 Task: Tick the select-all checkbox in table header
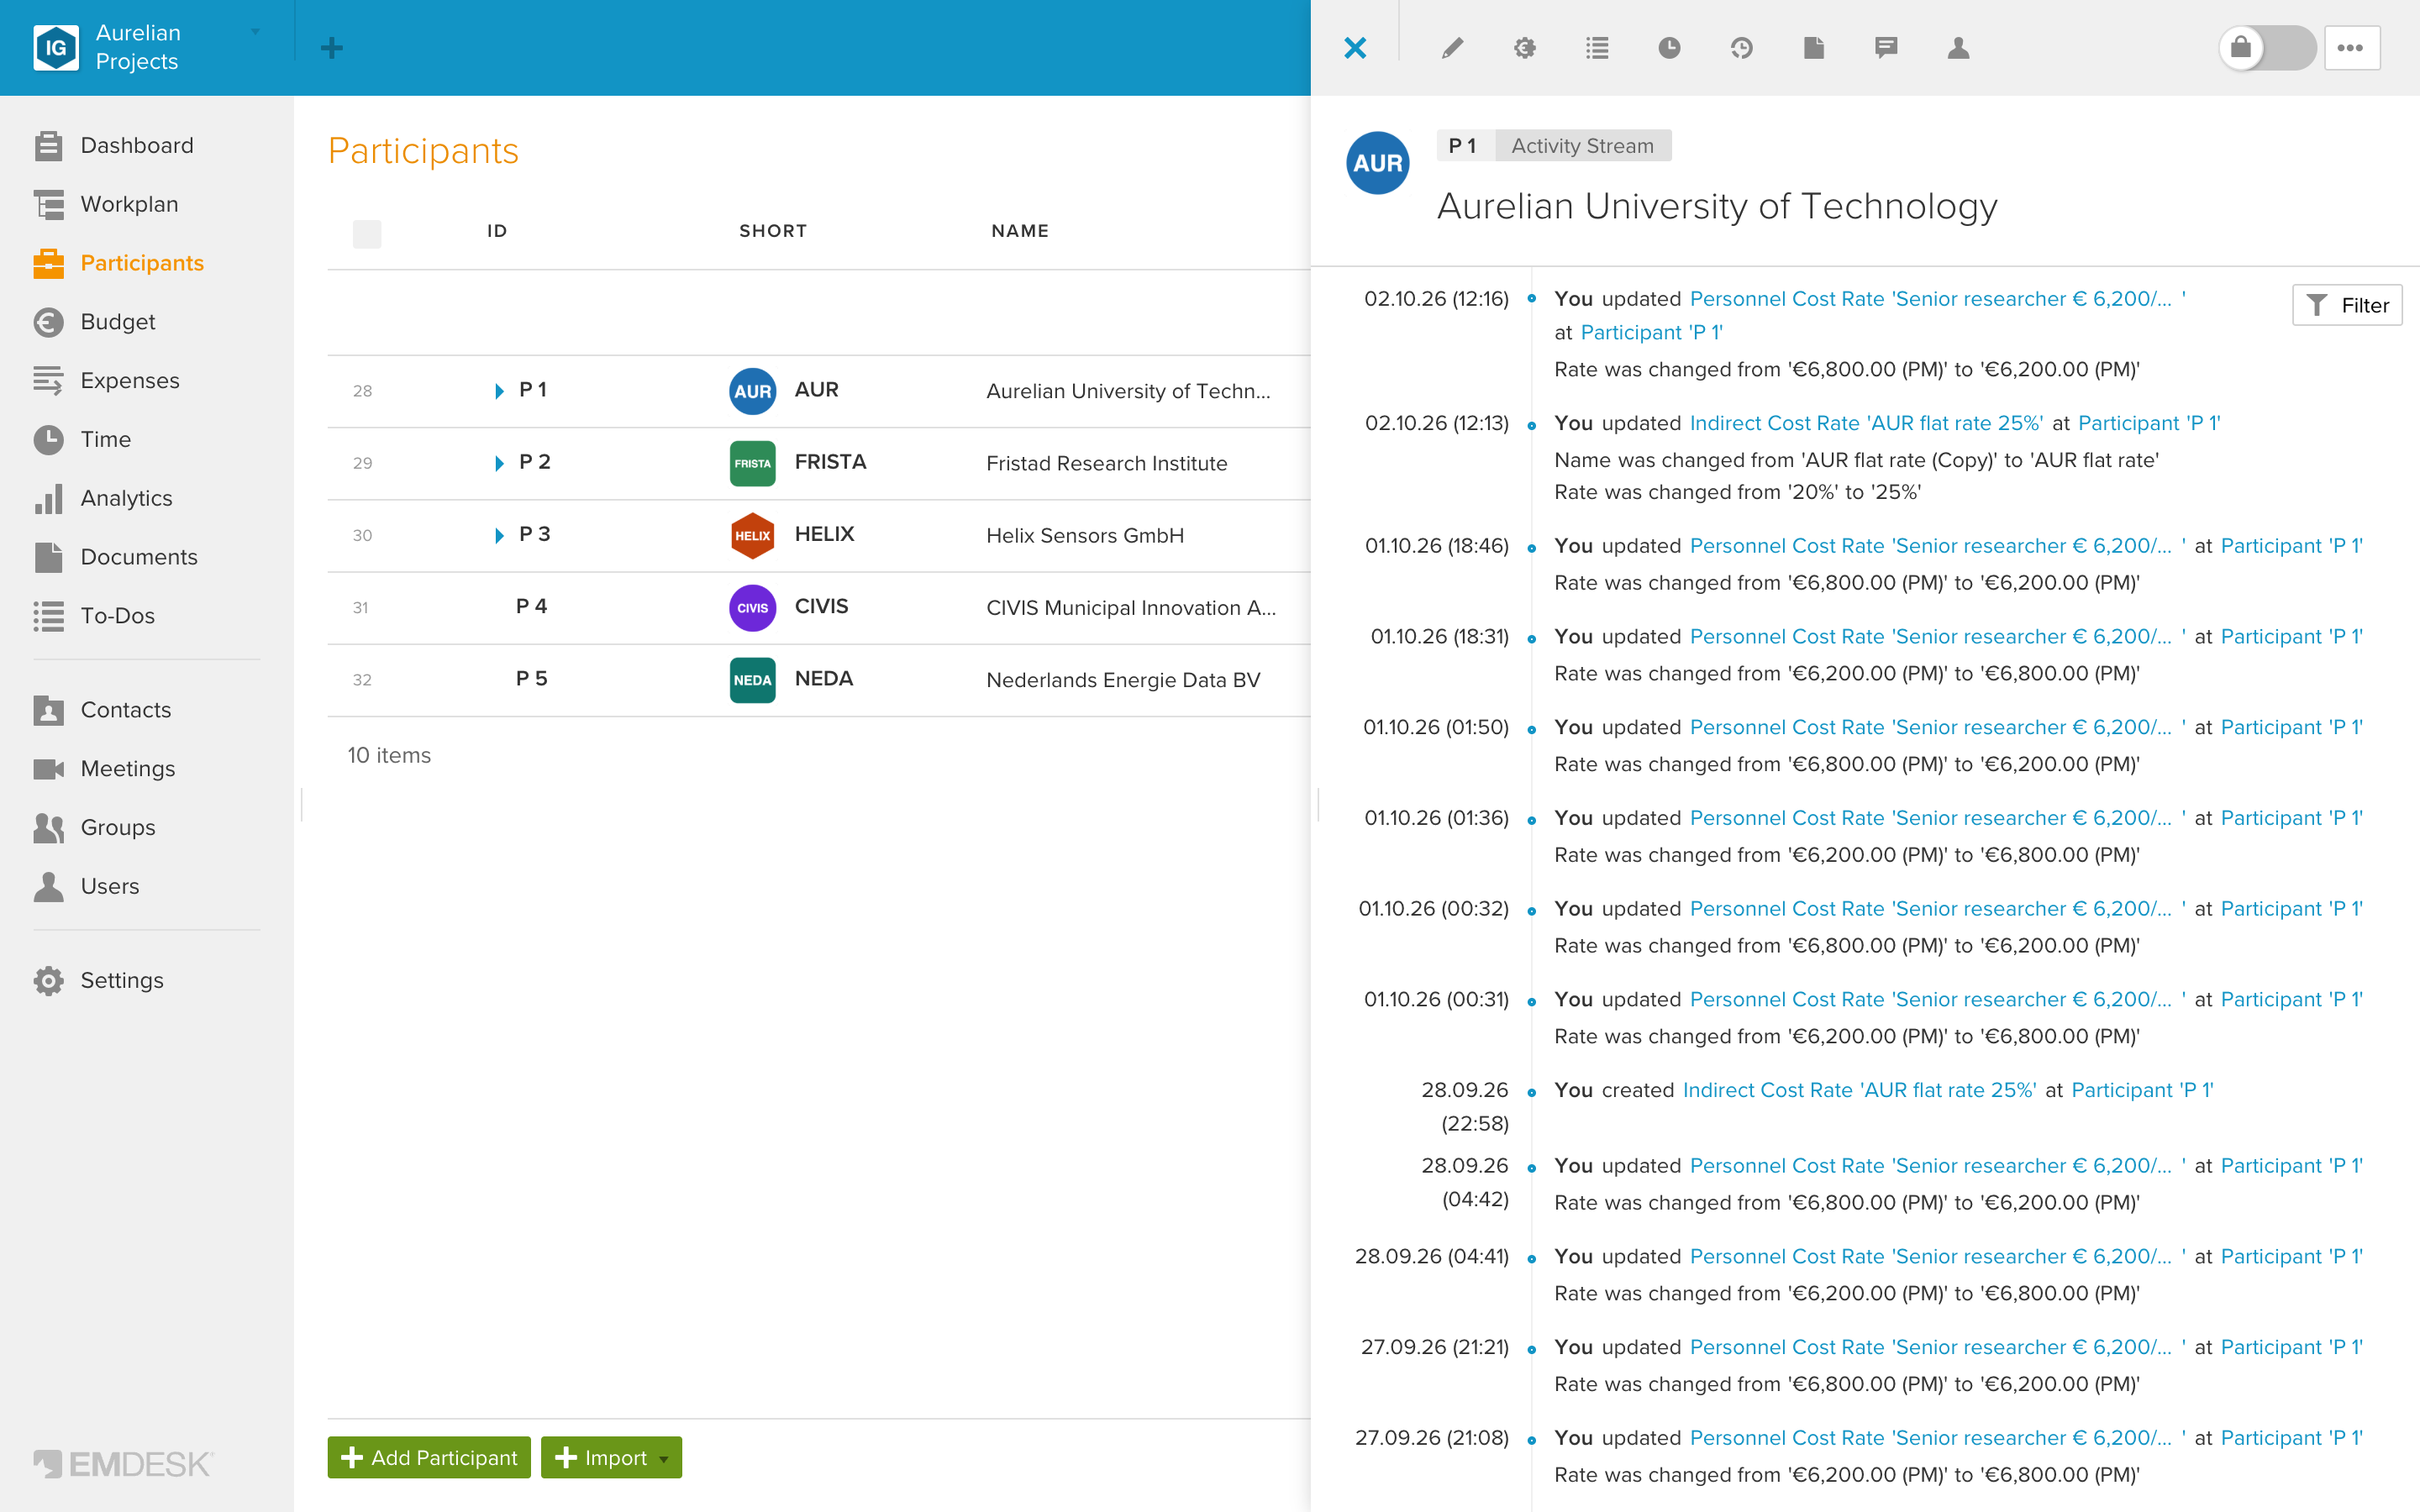click(367, 234)
